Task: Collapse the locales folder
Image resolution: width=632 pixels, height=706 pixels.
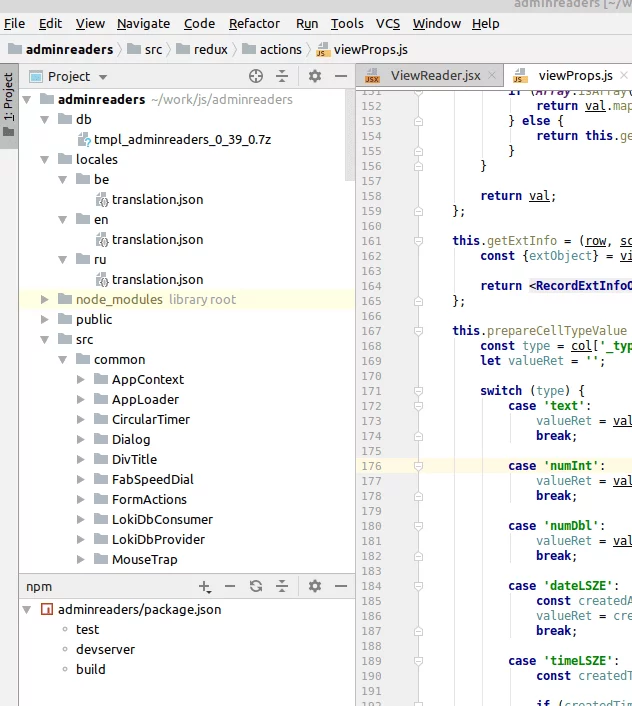Action: [45, 159]
